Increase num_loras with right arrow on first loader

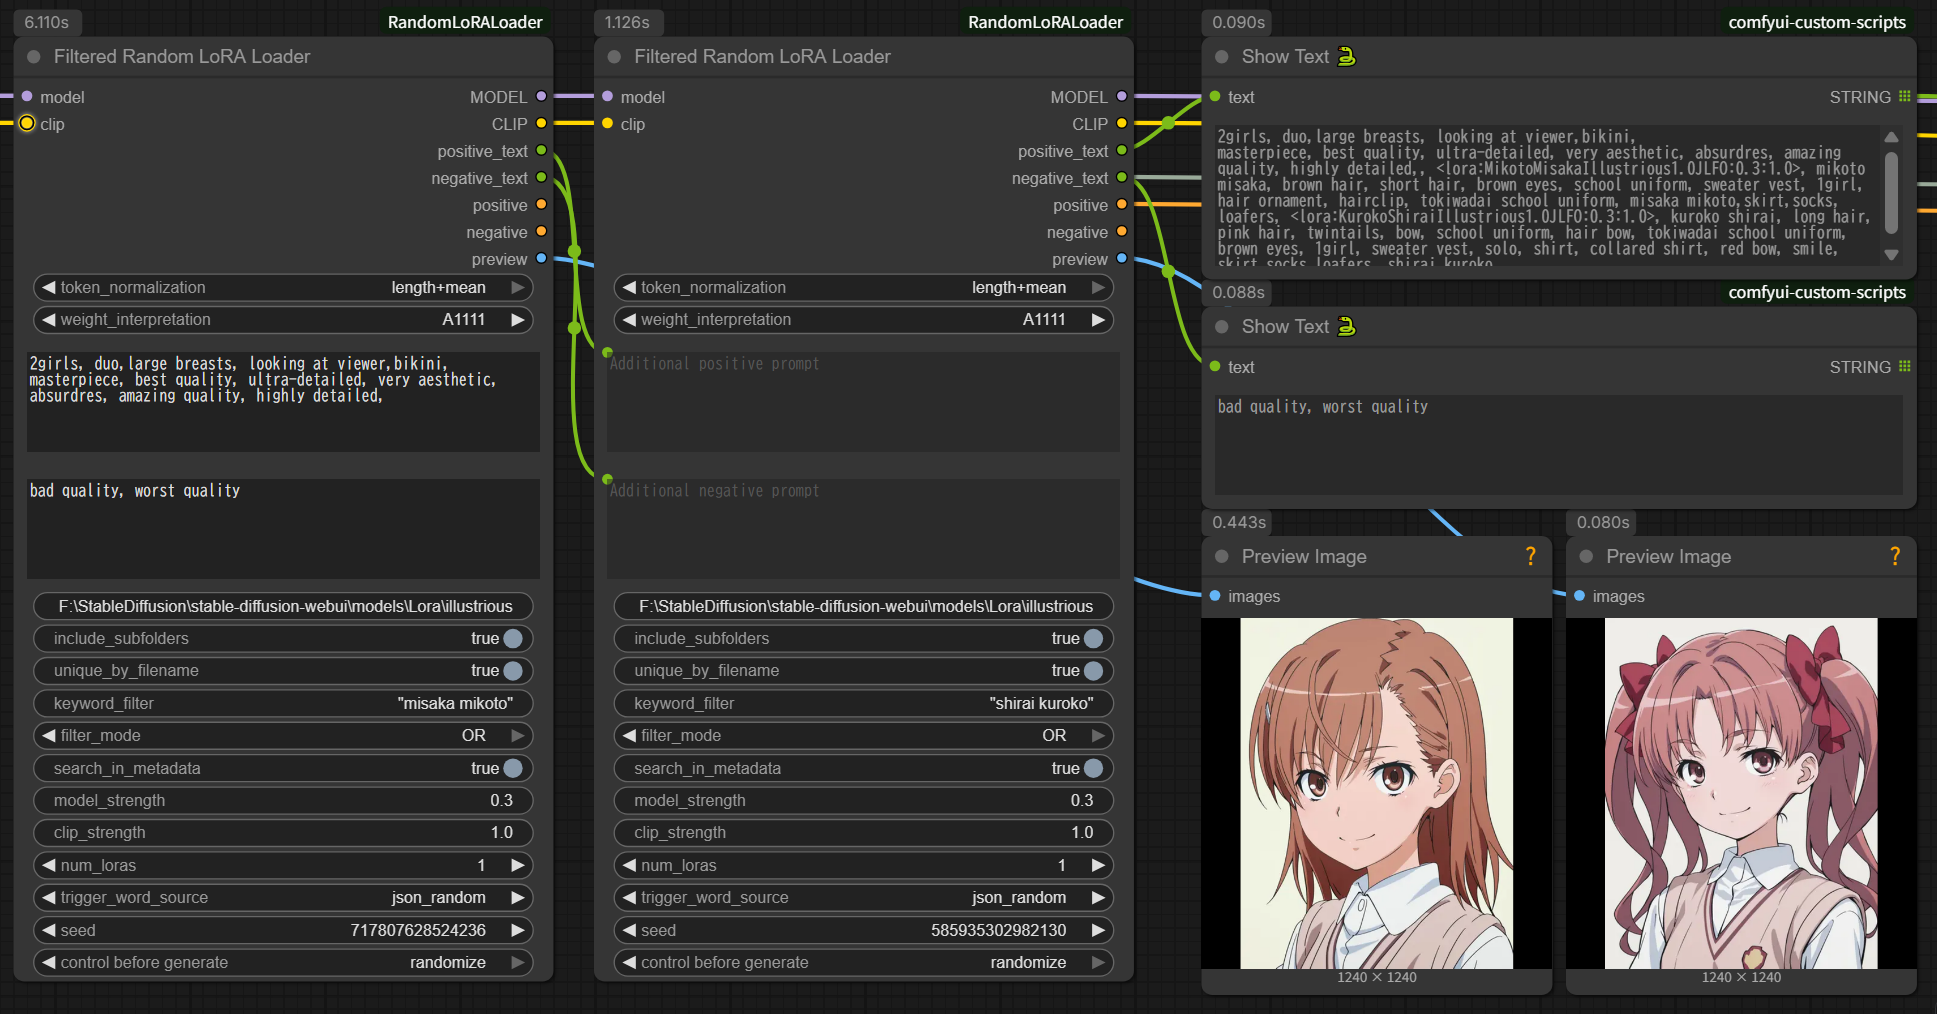pyautogui.click(x=517, y=865)
